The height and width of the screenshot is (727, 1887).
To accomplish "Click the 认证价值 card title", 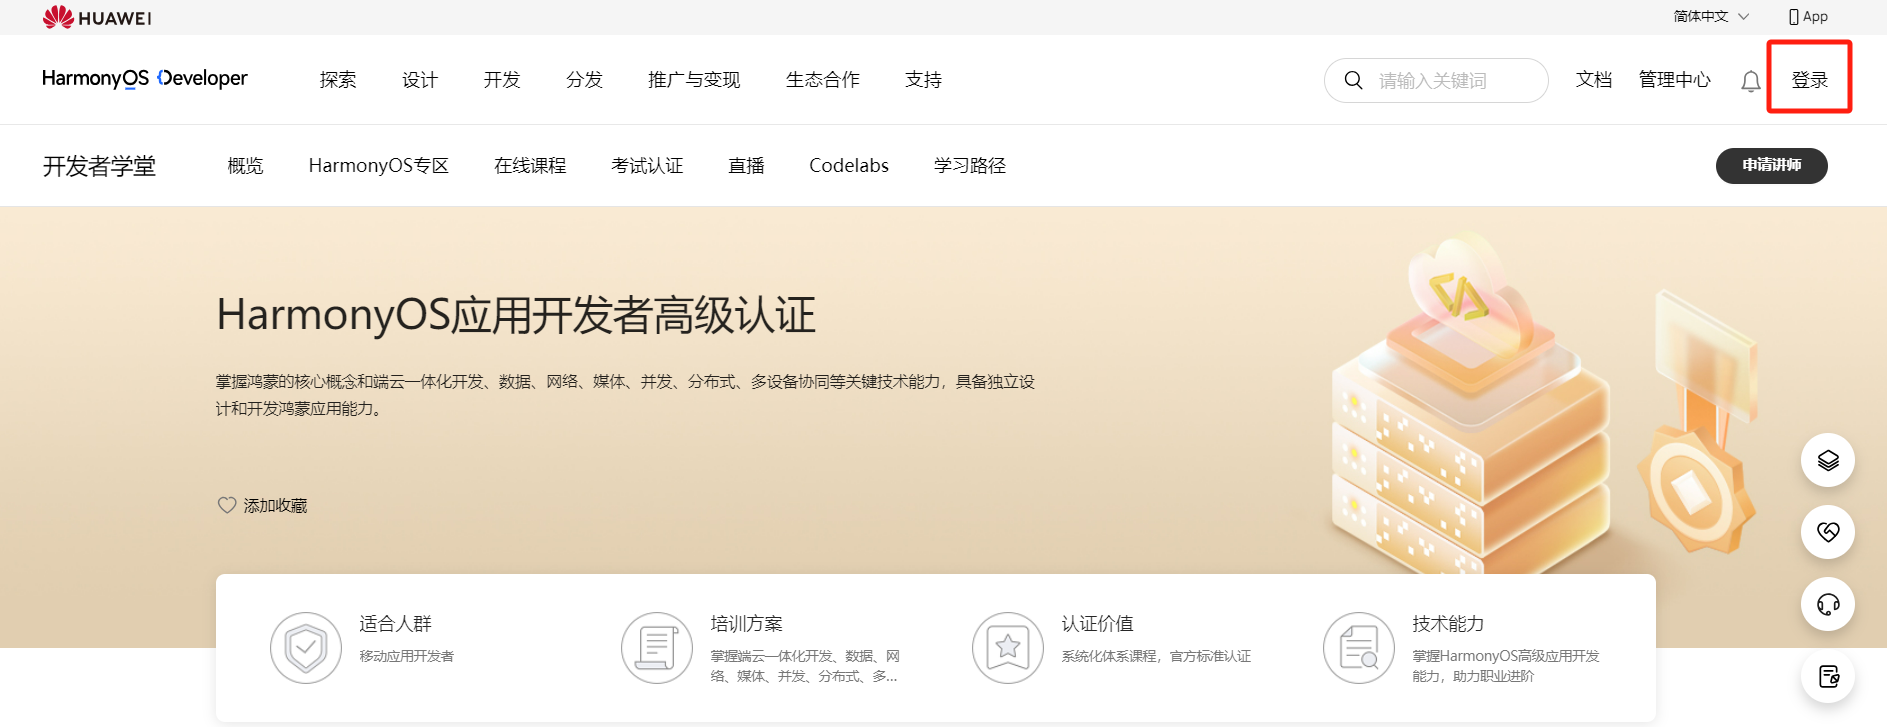I will [x=1097, y=624].
